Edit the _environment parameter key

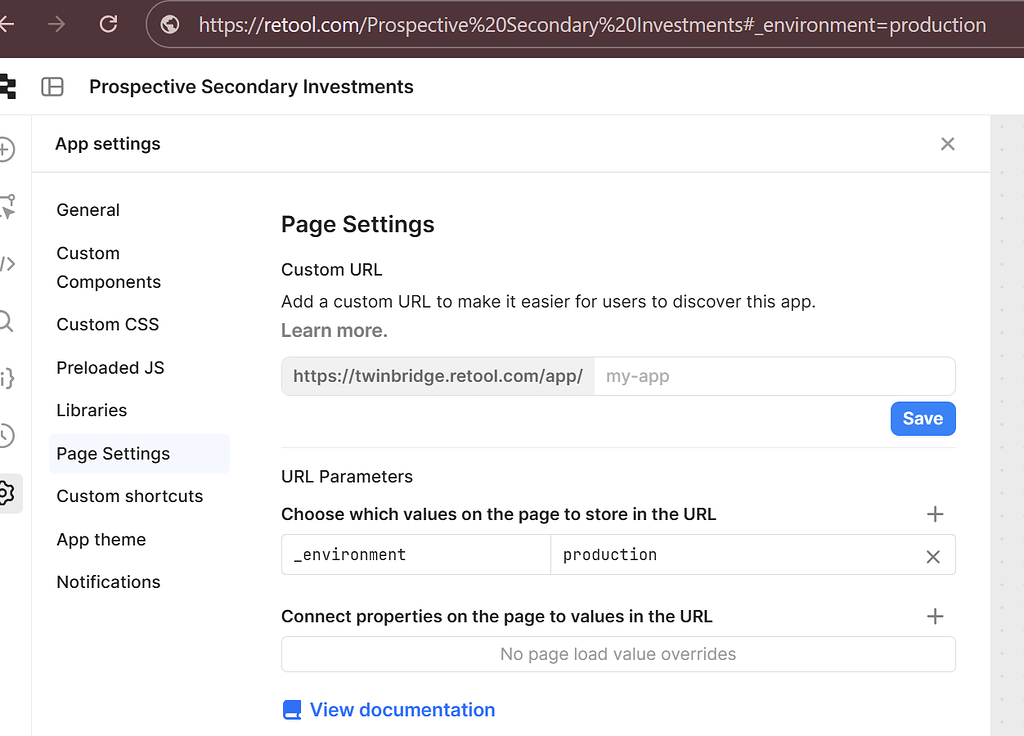[x=416, y=554]
